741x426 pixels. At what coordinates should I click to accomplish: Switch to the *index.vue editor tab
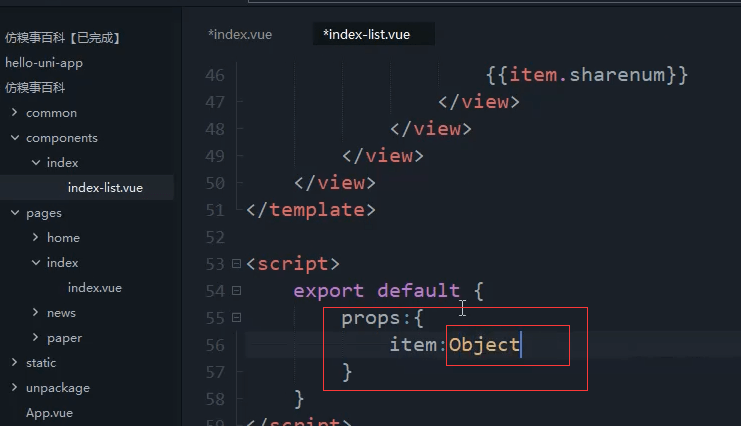coord(240,35)
